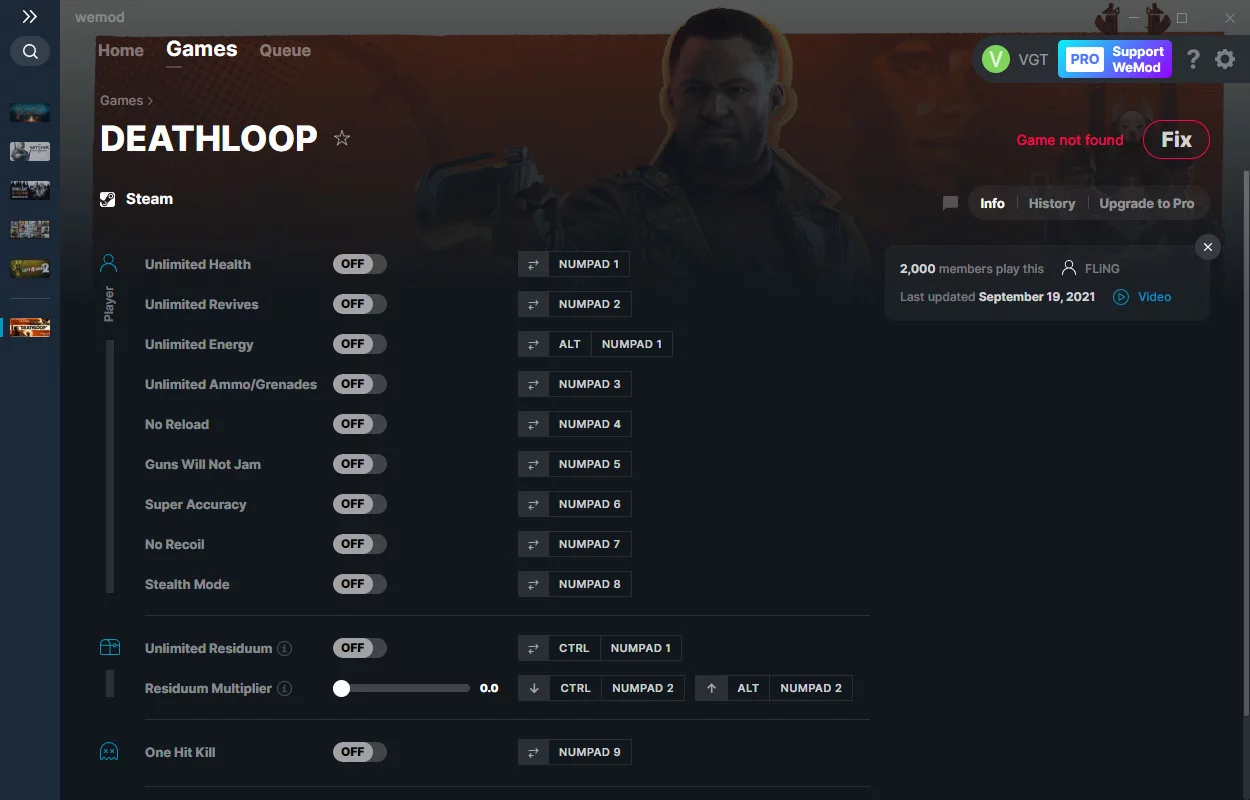
Task: Open the first game thumbnail in sidebar
Action: pos(30,112)
